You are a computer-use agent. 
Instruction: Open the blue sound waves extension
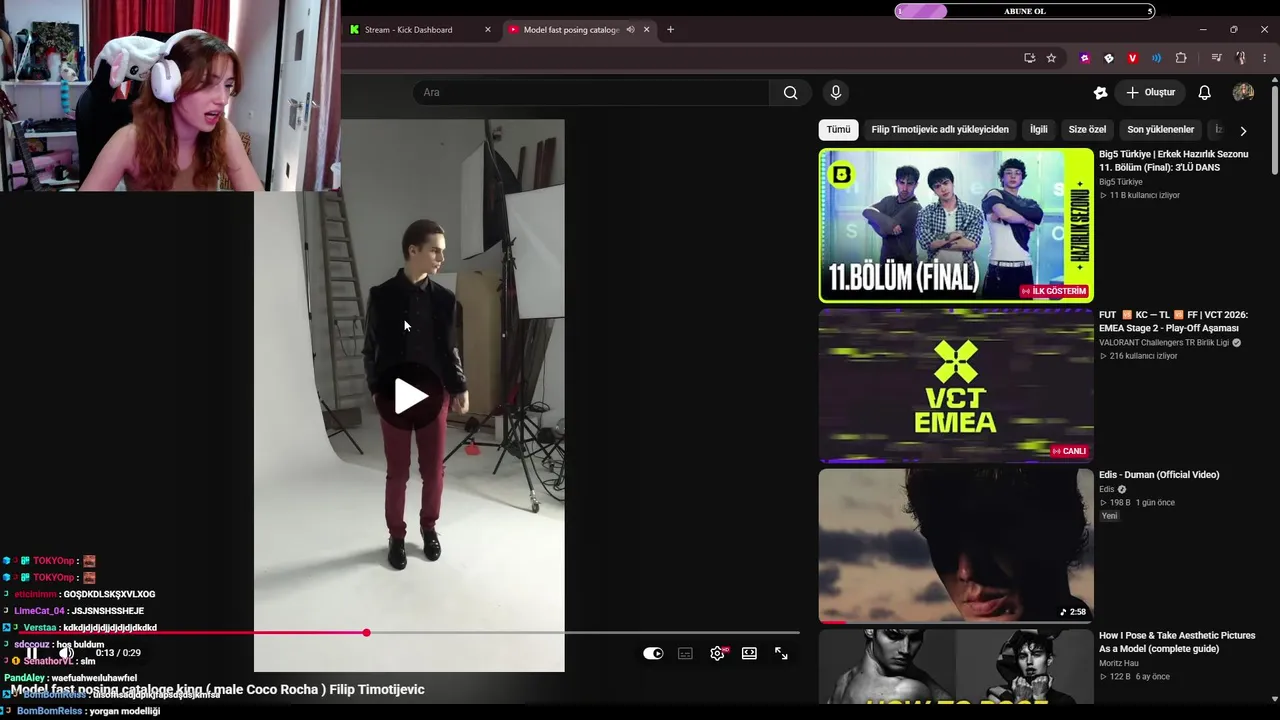coord(1156,58)
